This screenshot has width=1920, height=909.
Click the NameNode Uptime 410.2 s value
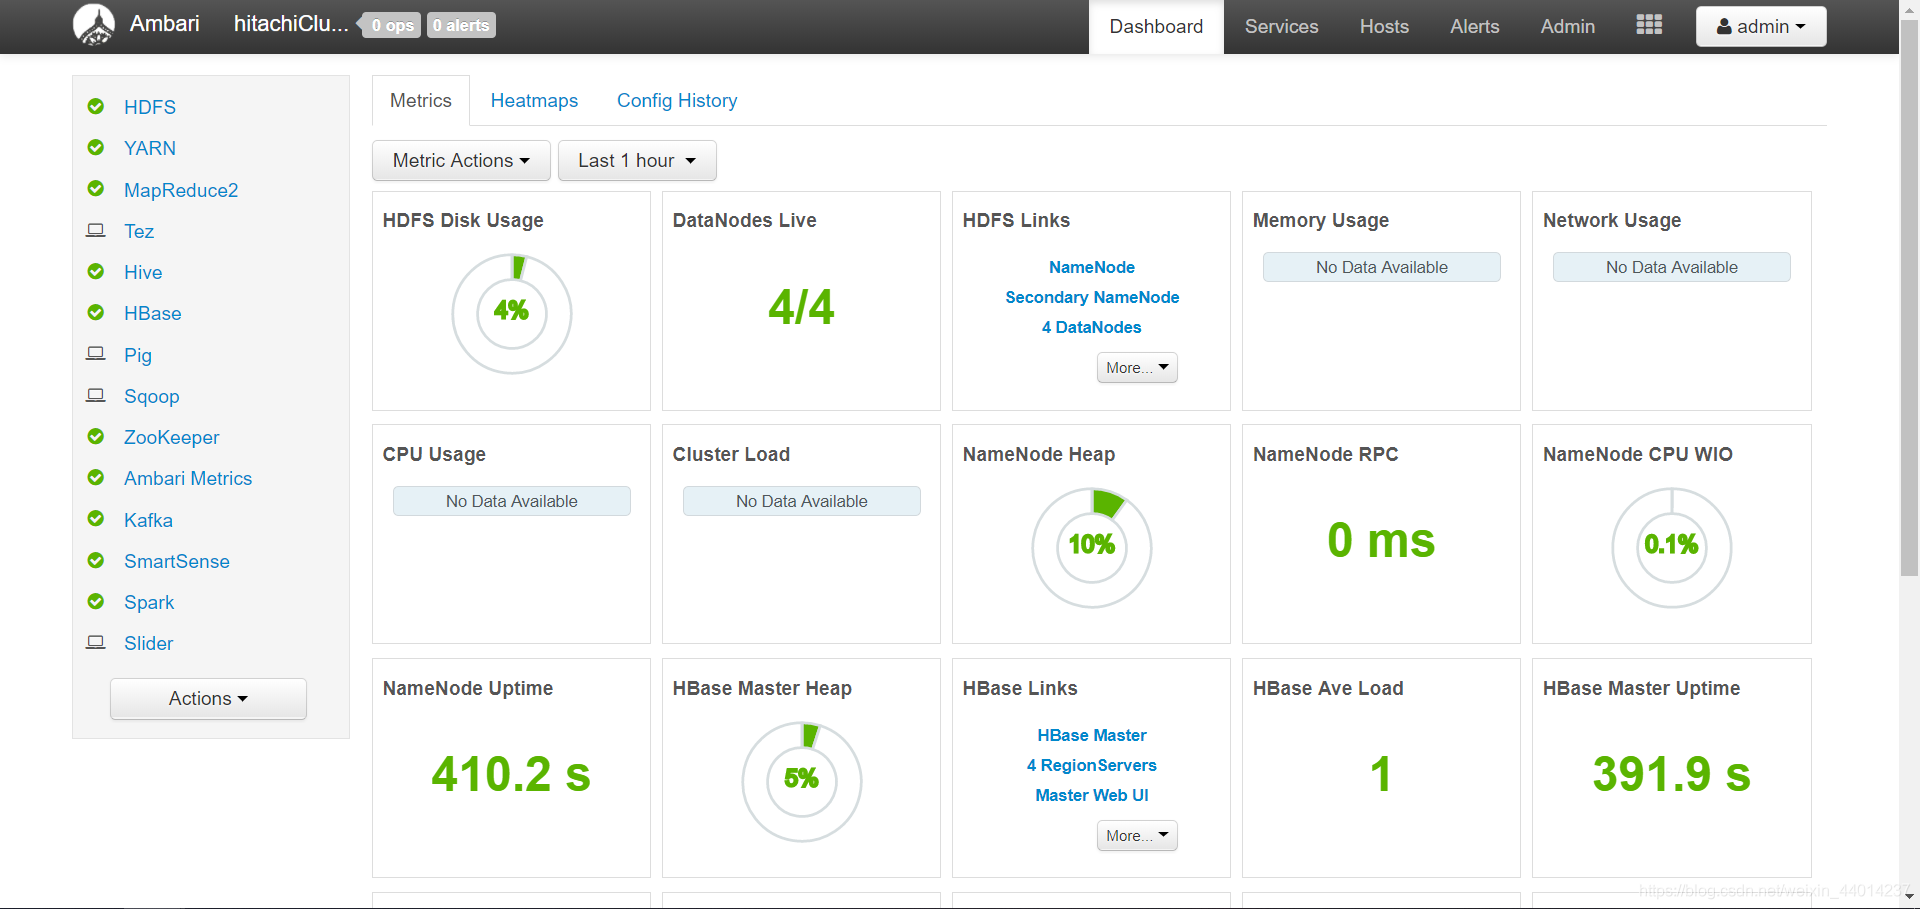pos(511,774)
